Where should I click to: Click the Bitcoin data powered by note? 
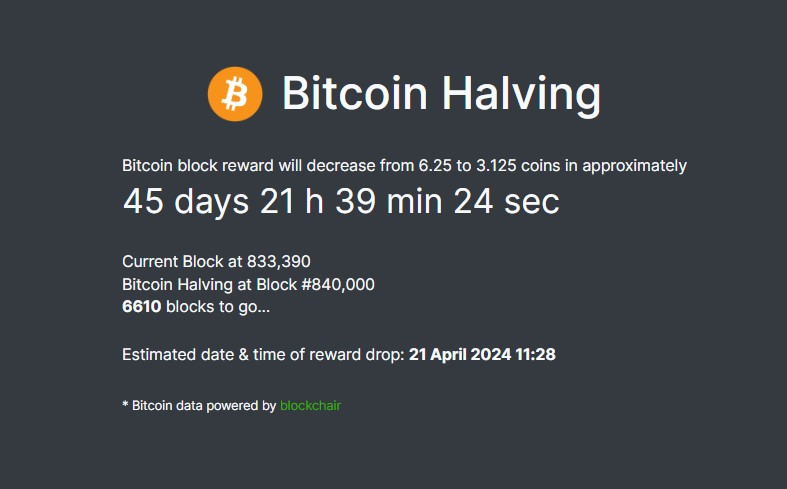tap(199, 406)
